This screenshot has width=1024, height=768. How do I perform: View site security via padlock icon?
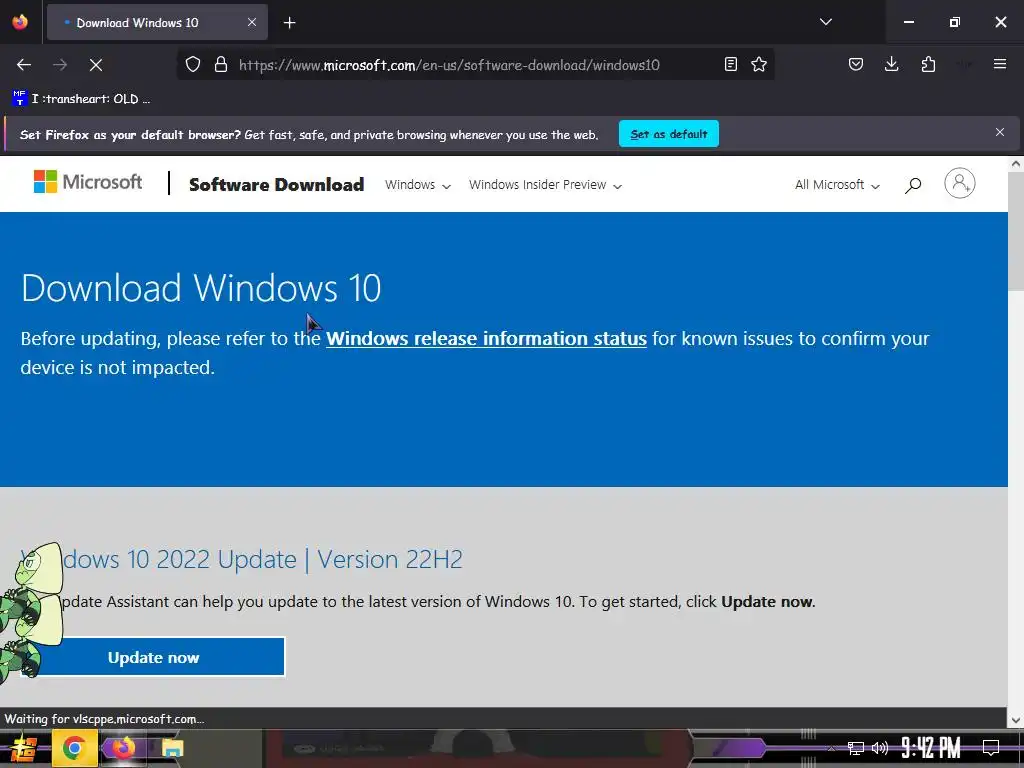tap(221, 65)
